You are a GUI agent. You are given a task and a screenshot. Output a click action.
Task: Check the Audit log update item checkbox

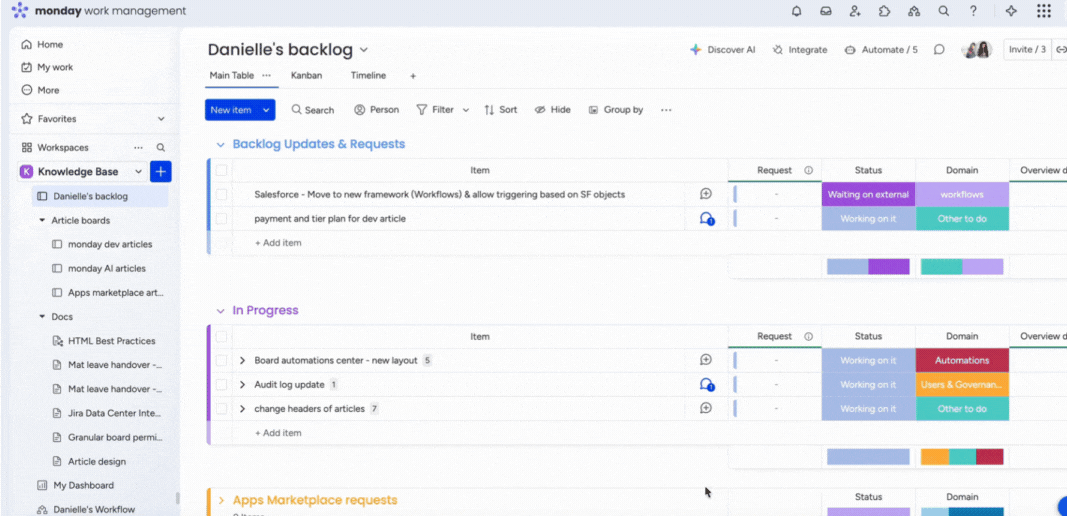click(x=221, y=385)
